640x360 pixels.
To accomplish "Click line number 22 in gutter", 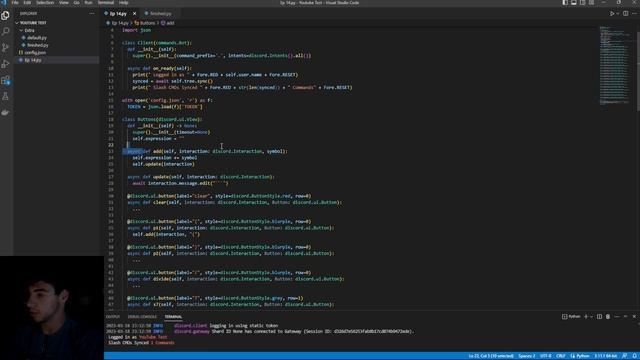I will coord(111,145).
